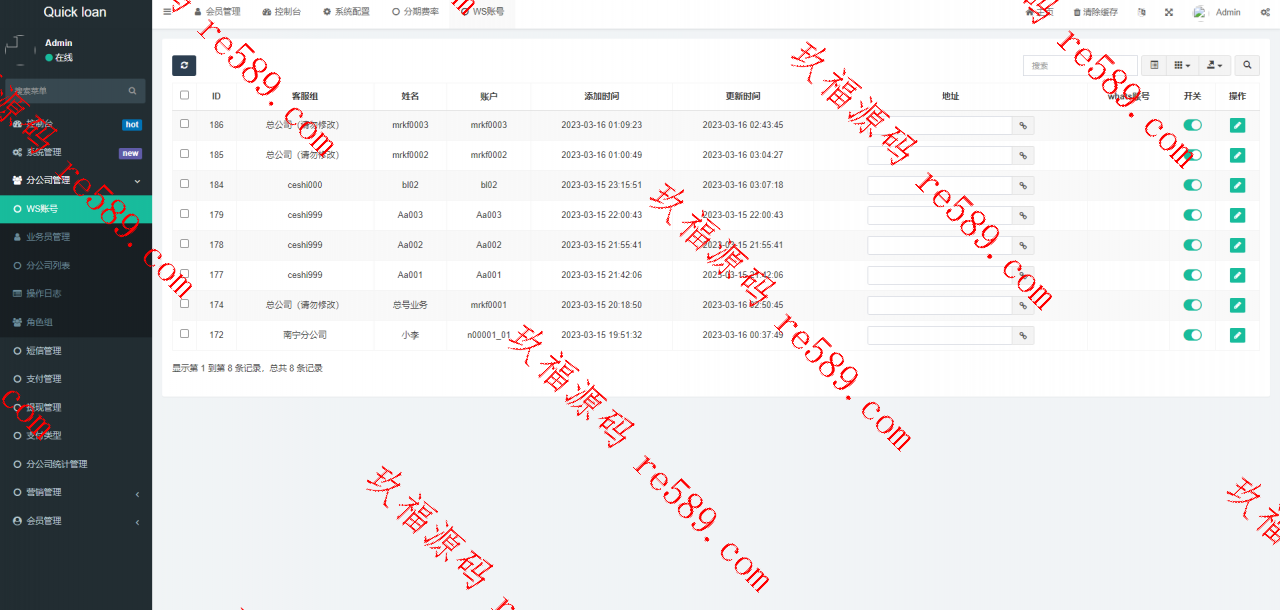This screenshot has width=1280, height=610.
Task: Click the 清除缓存 clear cache link
Action: click(x=1095, y=12)
